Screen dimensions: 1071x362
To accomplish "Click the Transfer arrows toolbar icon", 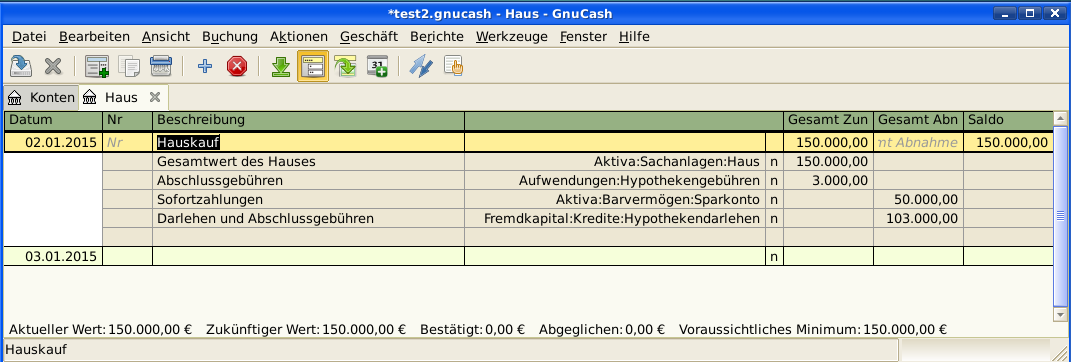I will tap(421, 66).
